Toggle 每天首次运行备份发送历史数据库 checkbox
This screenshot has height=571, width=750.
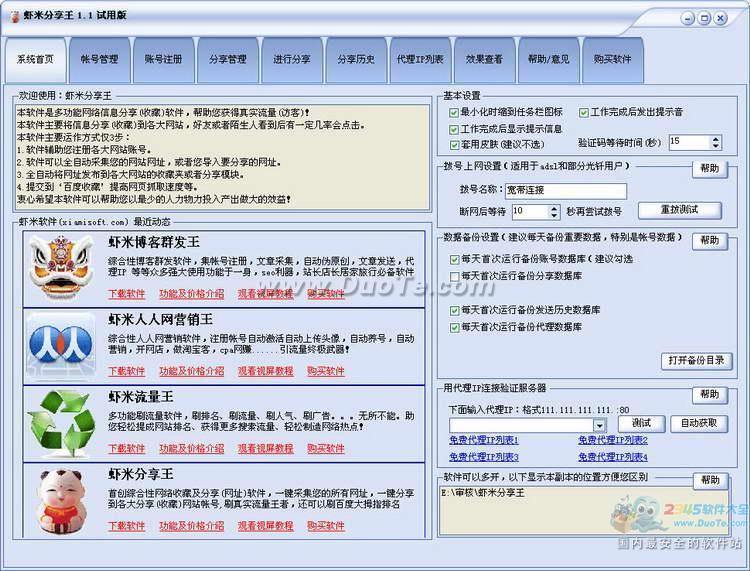454,311
